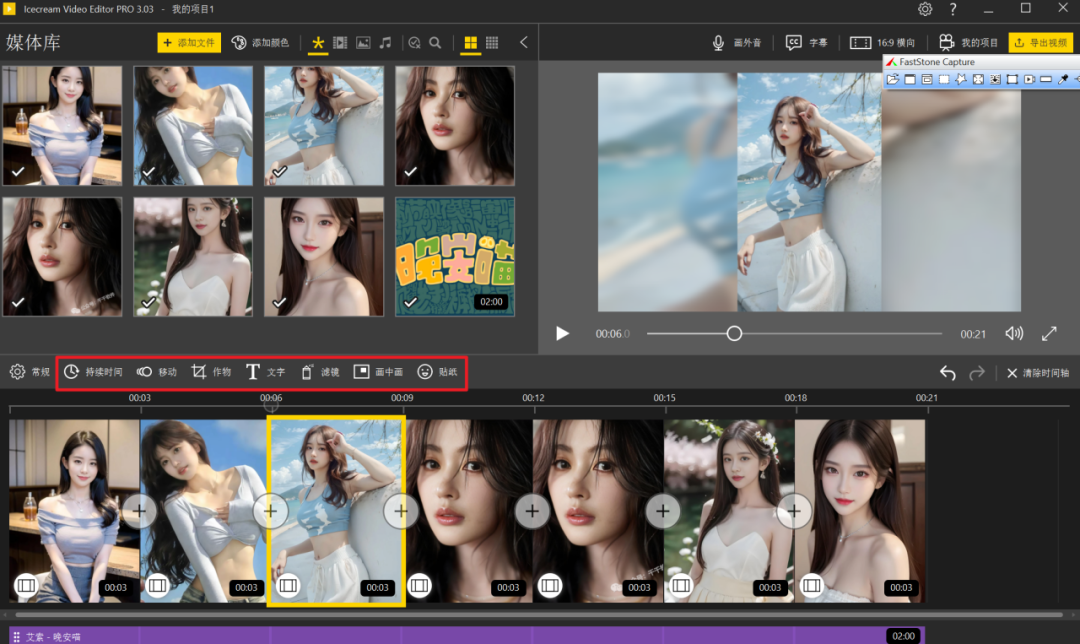Click 清除时间轴 clear timeline
The width and height of the screenshot is (1080, 644).
[x=1037, y=373]
